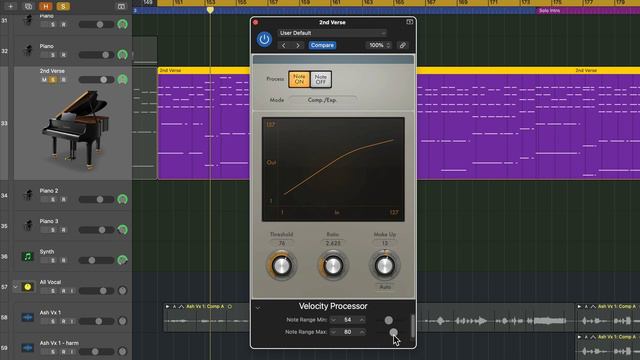
Task: Click the Auto button under Make Up
Action: tap(385, 287)
